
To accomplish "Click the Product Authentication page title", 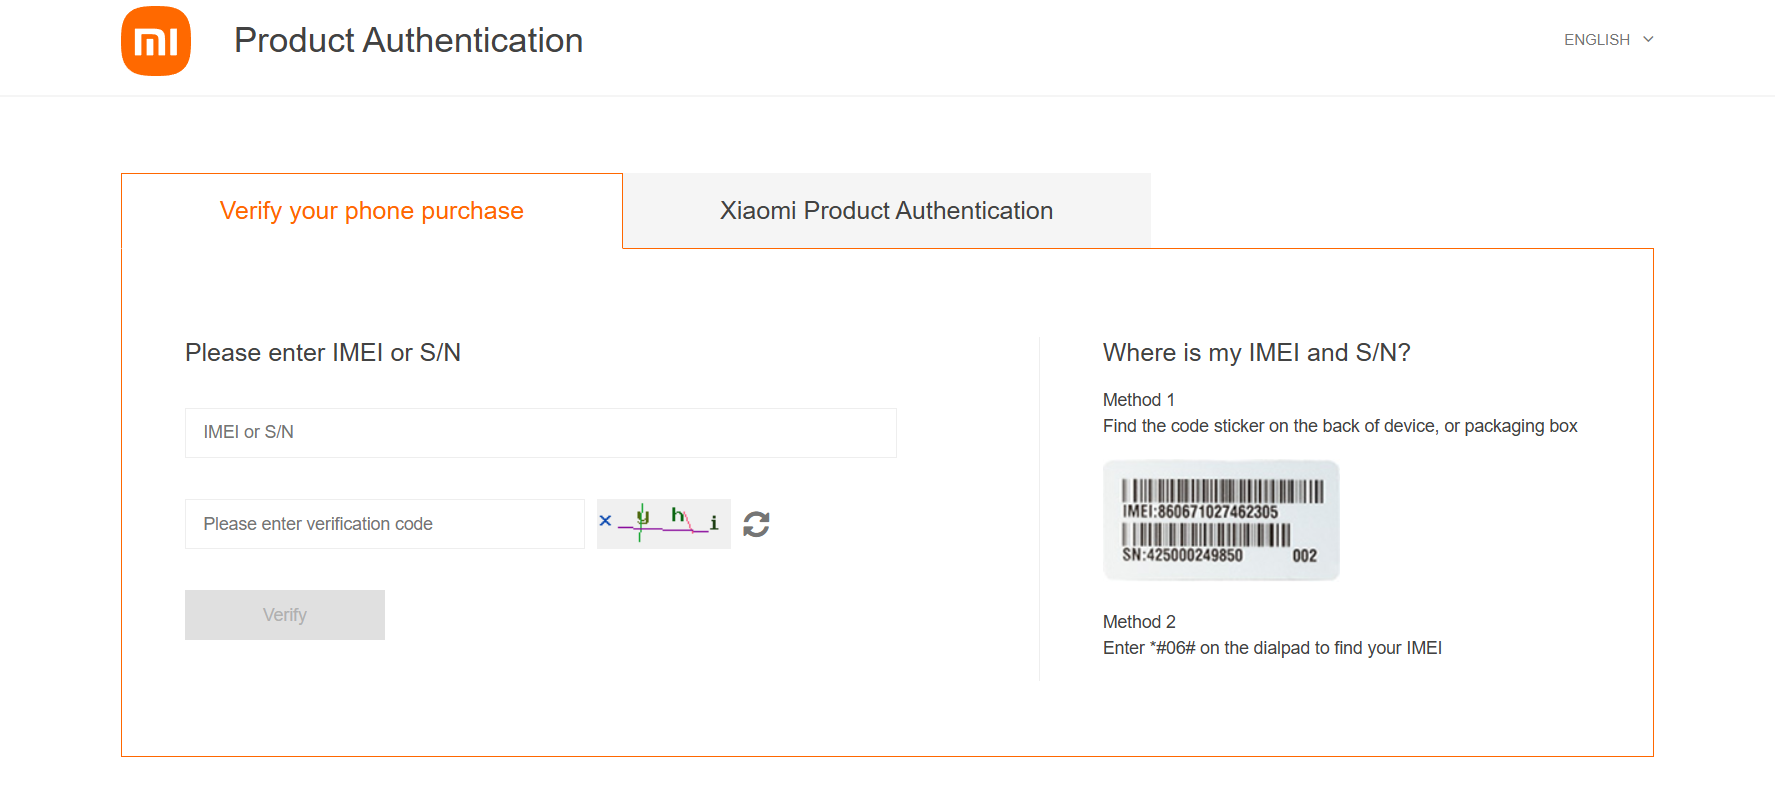I will [408, 41].
